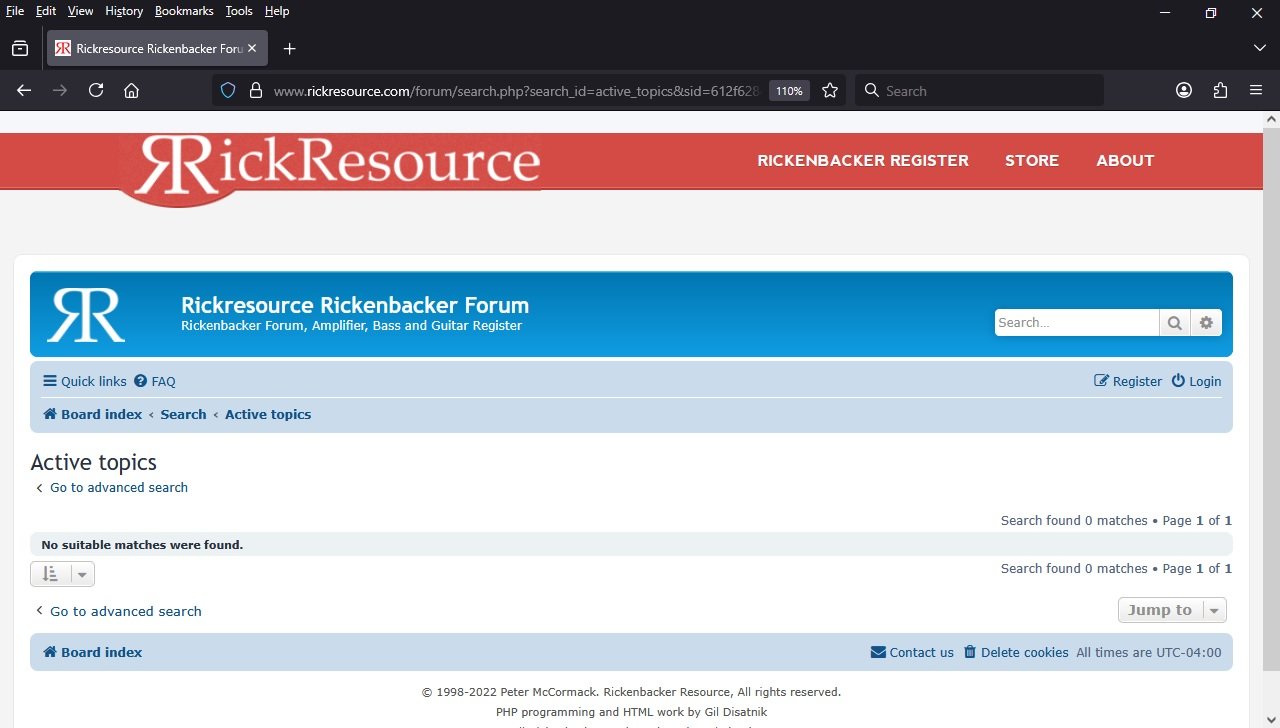Screen dimensions: 1280x728
Task: Open the ABOUT nav link
Action: coord(1125,160)
